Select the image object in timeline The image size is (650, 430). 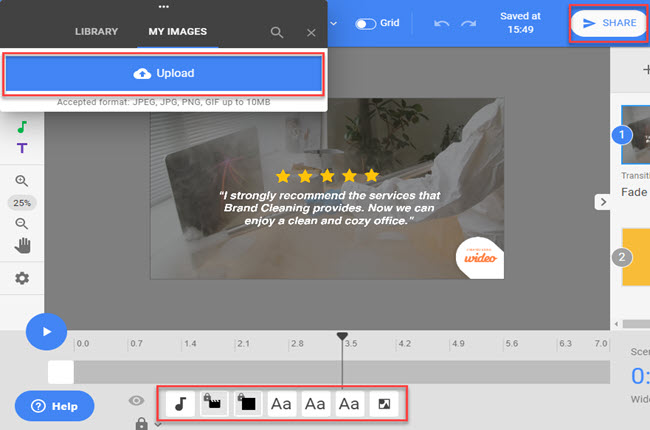[384, 403]
